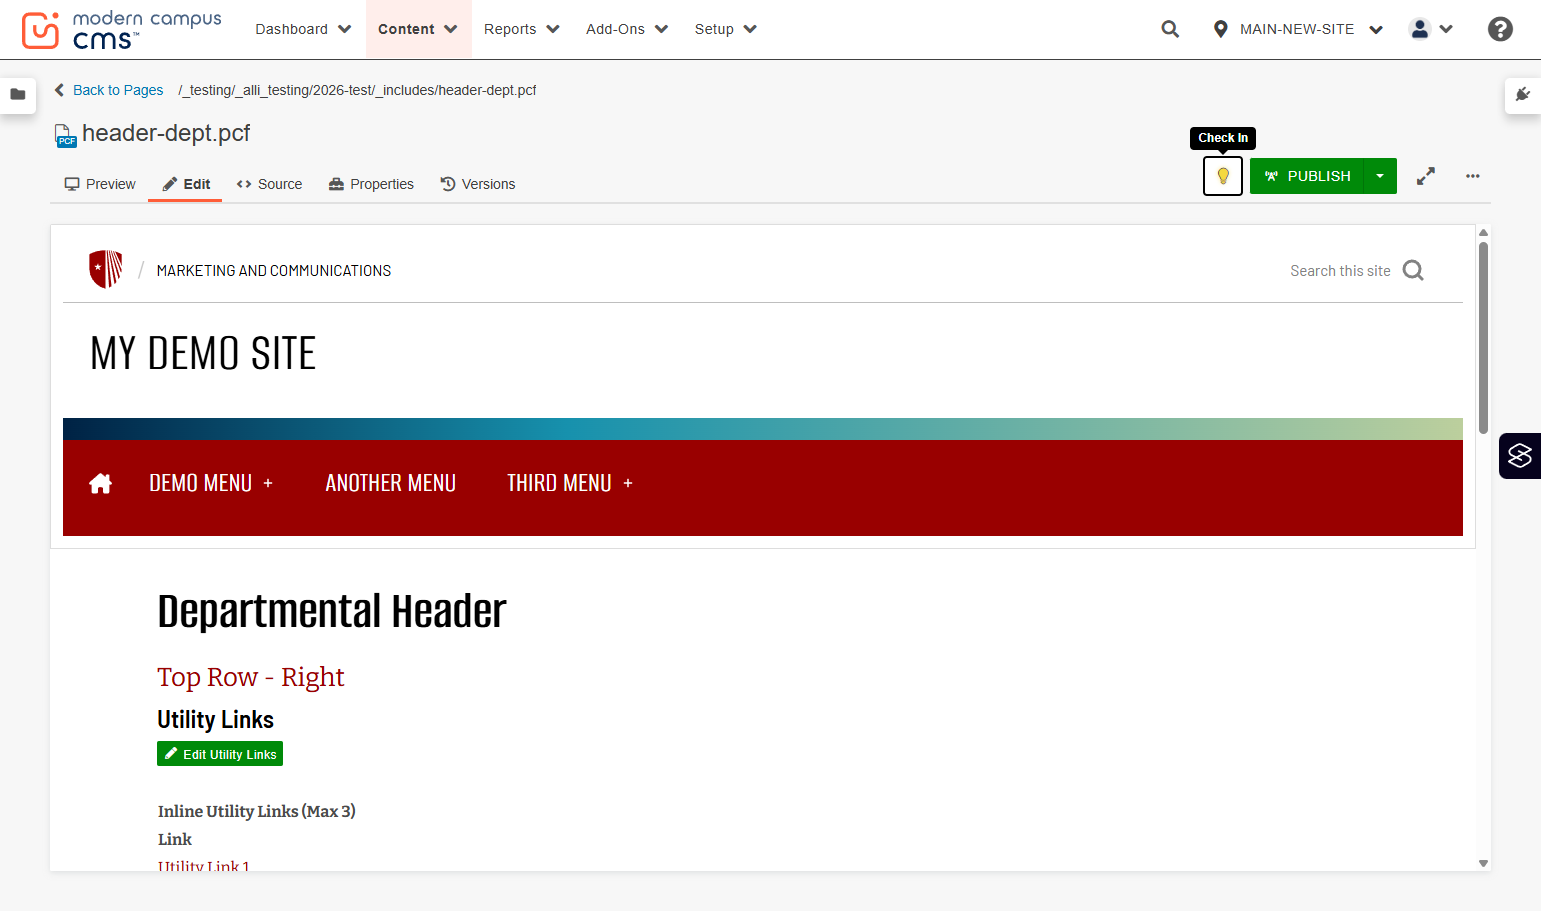Open the help question mark icon
The height and width of the screenshot is (911, 1541).
click(1500, 29)
